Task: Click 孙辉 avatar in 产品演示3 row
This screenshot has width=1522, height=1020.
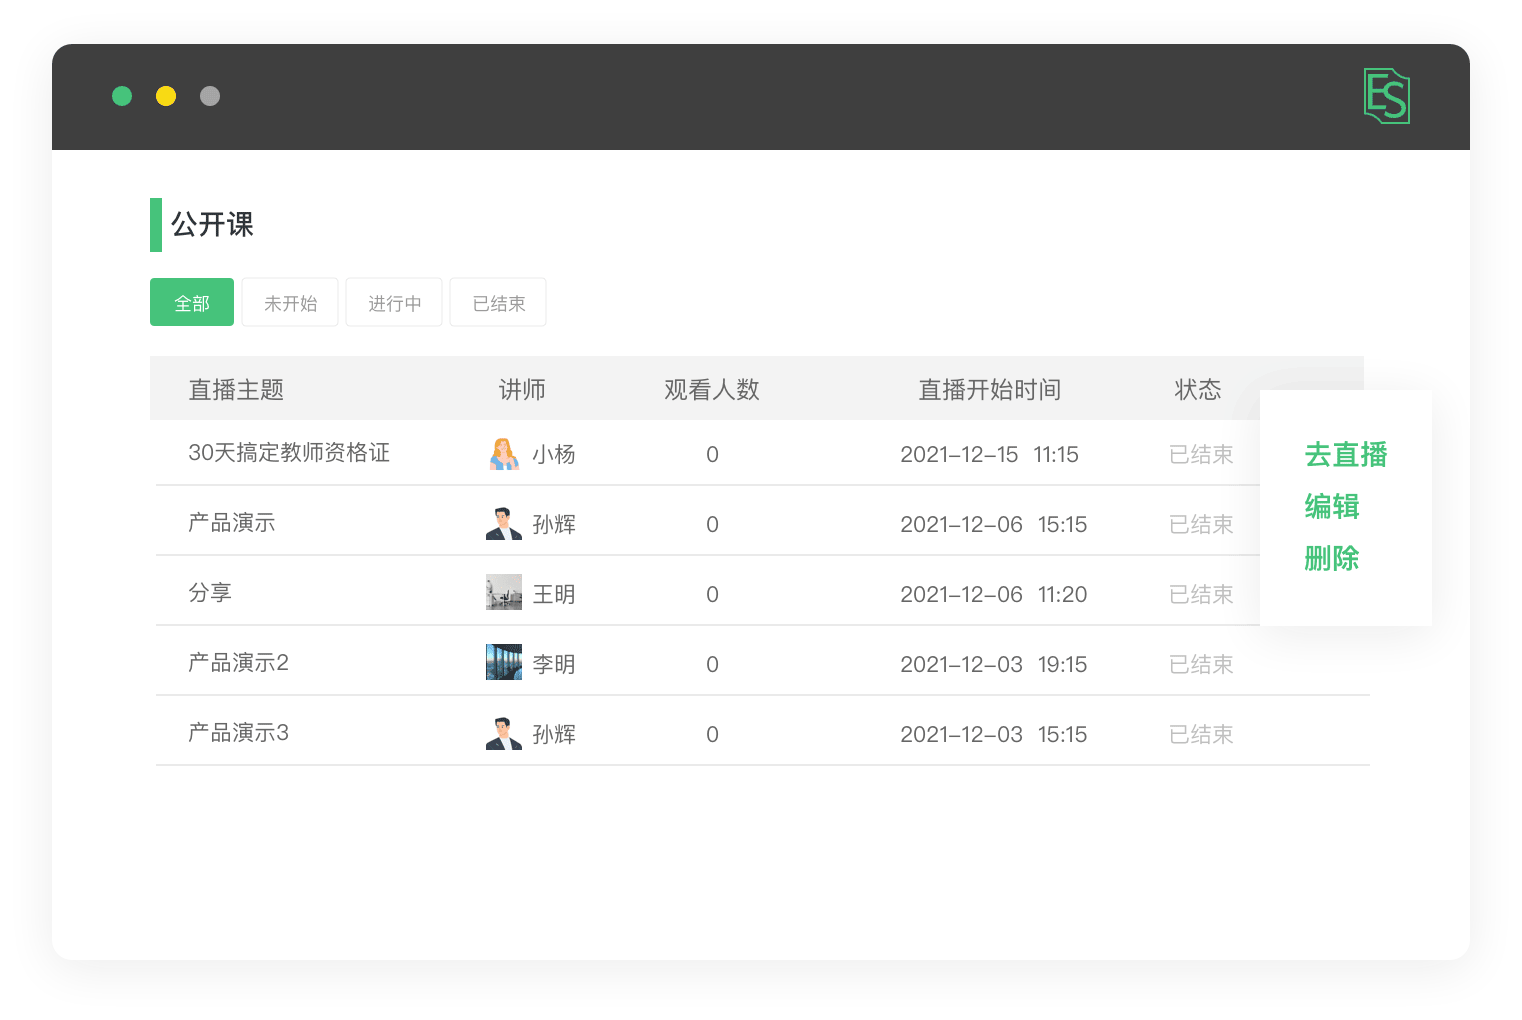Action: (x=504, y=733)
